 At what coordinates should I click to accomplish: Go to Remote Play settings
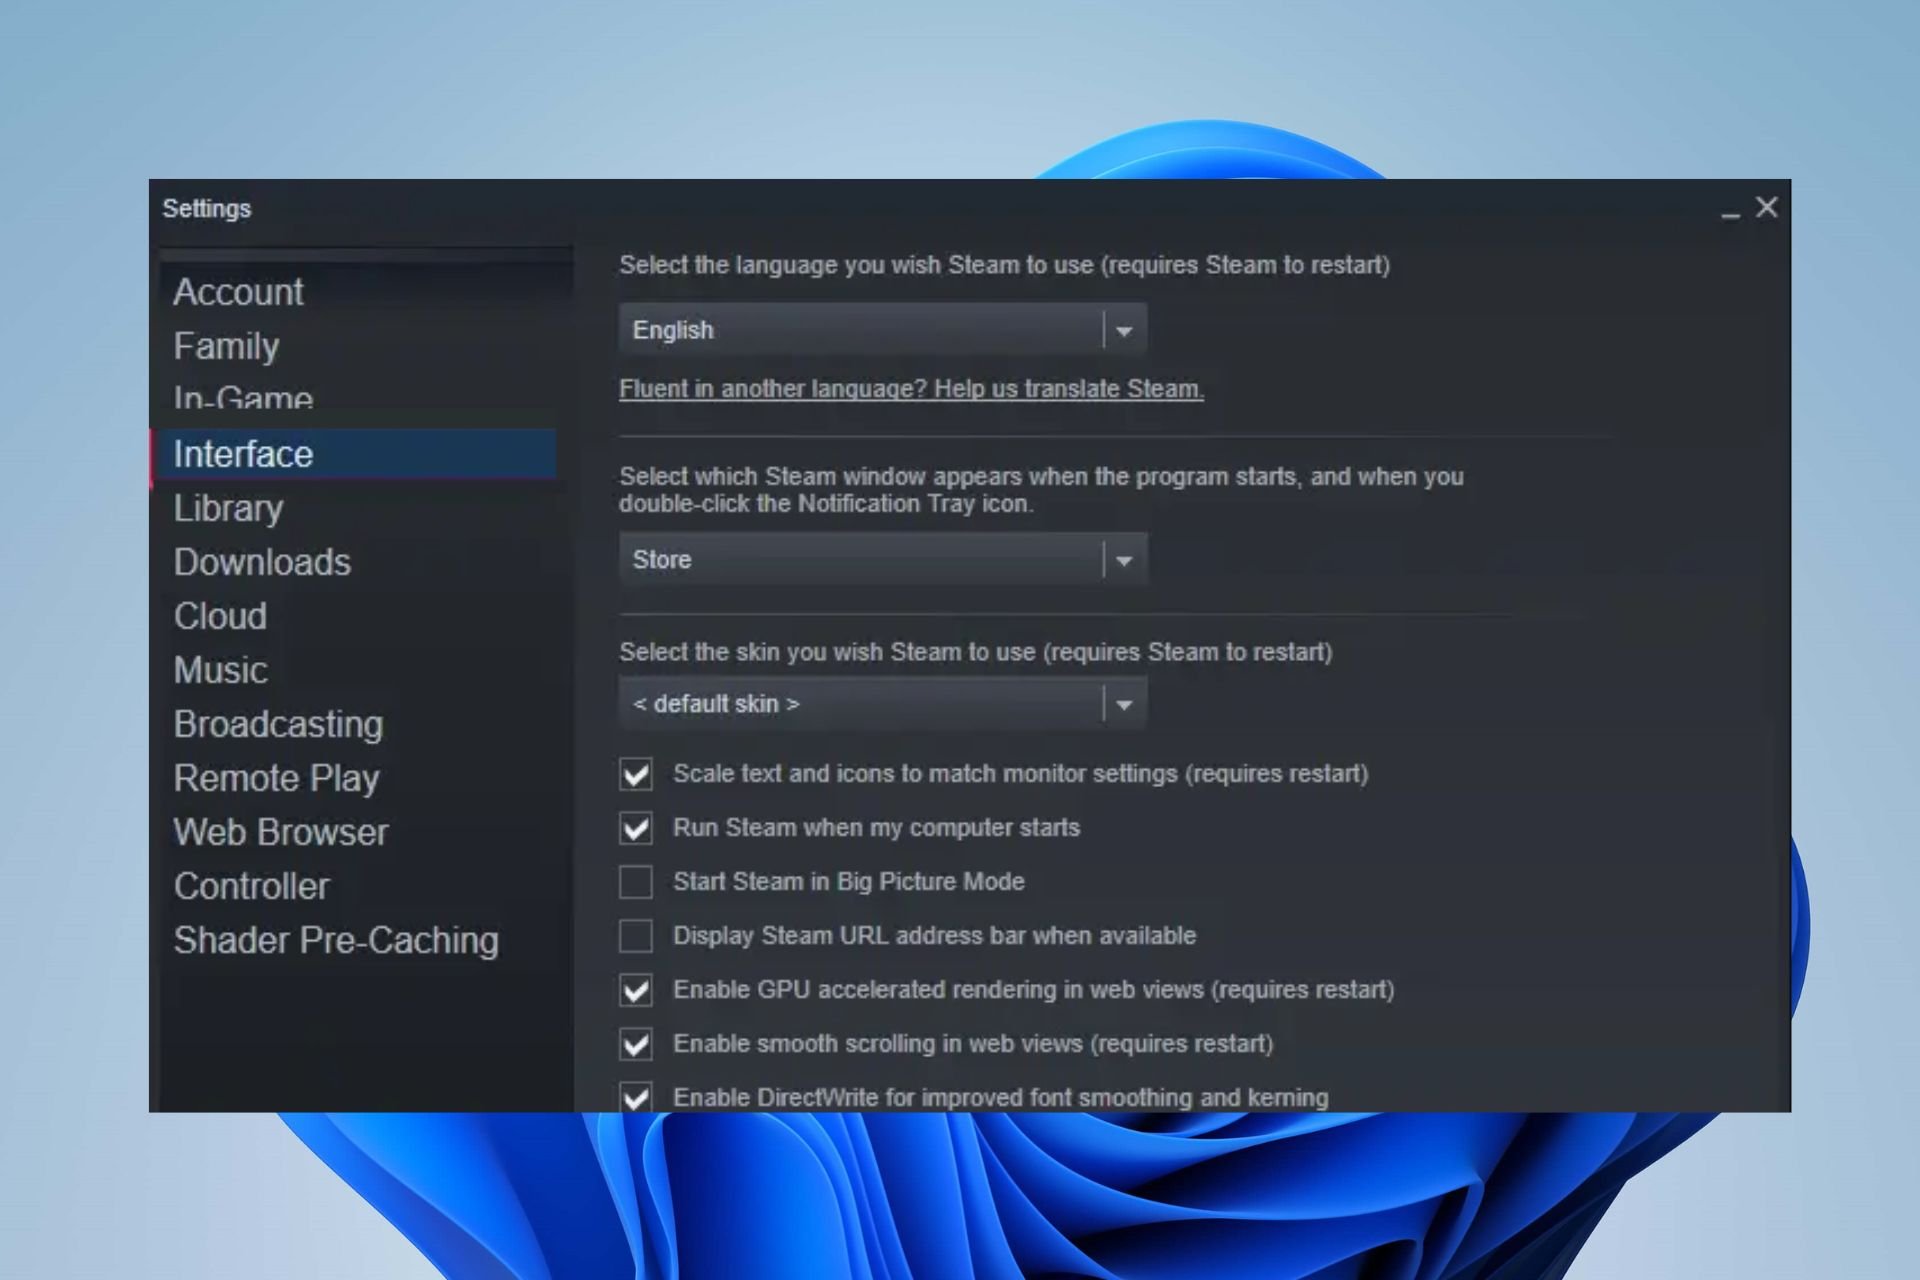[x=276, y=778]
